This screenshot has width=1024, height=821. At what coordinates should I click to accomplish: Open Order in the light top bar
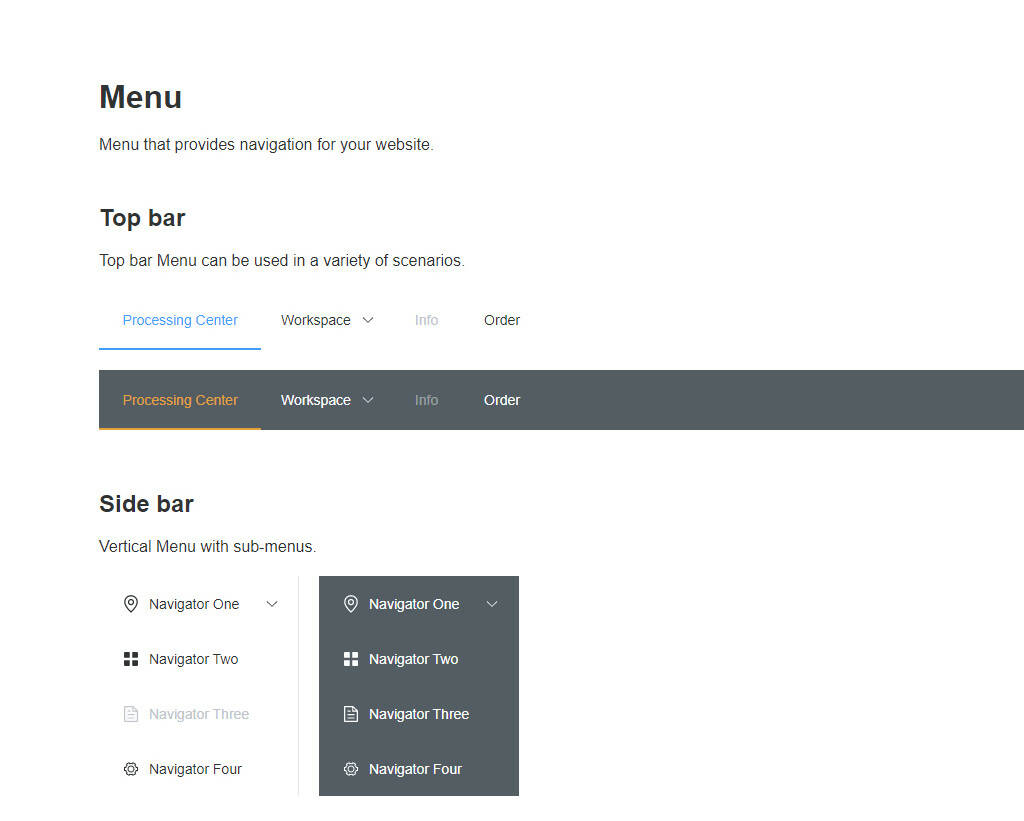tap(502, 320)
